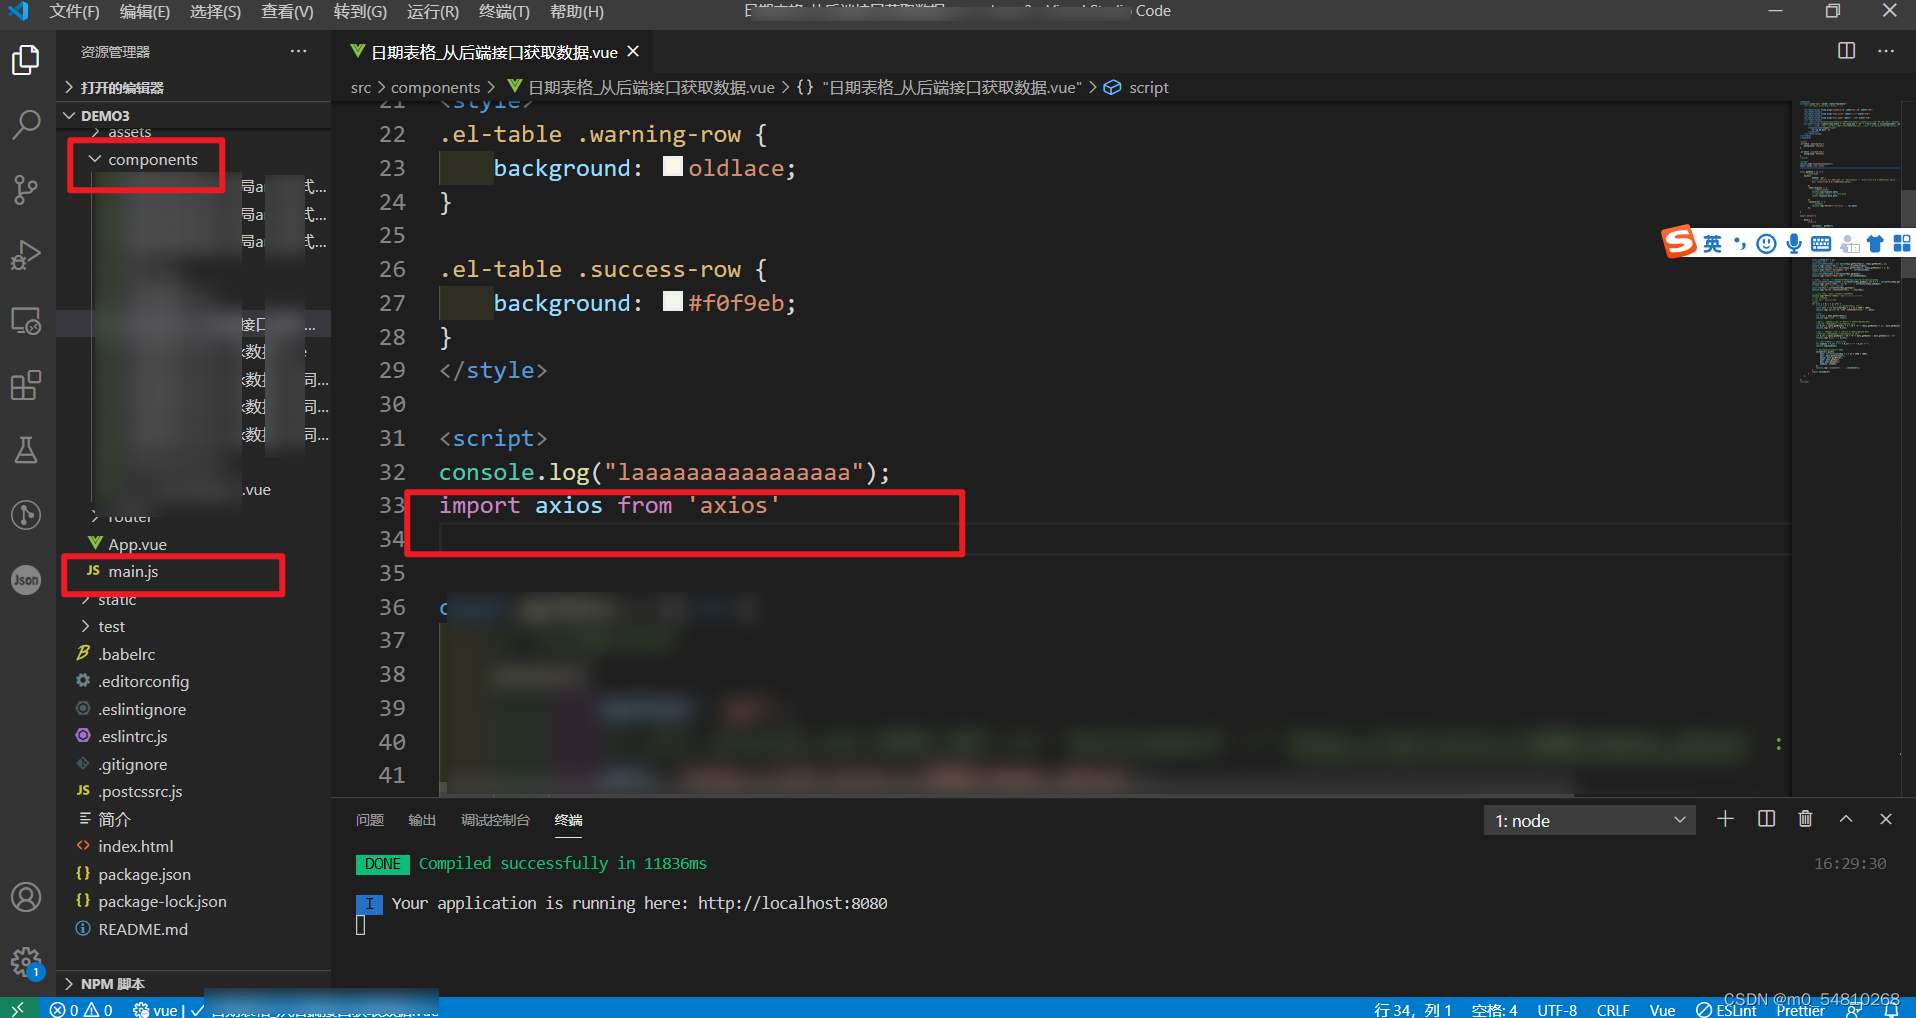Open the terminal selector dropdown '1: node'
The image size is (1916, 1018).
pyautogui.click(x=1589, y=820)
